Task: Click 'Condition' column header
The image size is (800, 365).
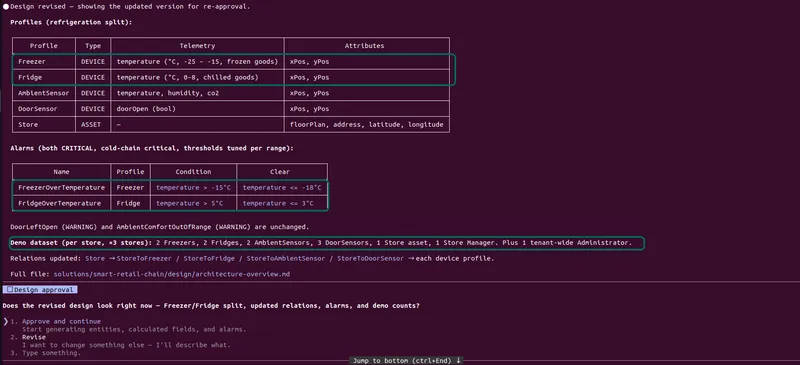Action: click(x=193, y=172)
